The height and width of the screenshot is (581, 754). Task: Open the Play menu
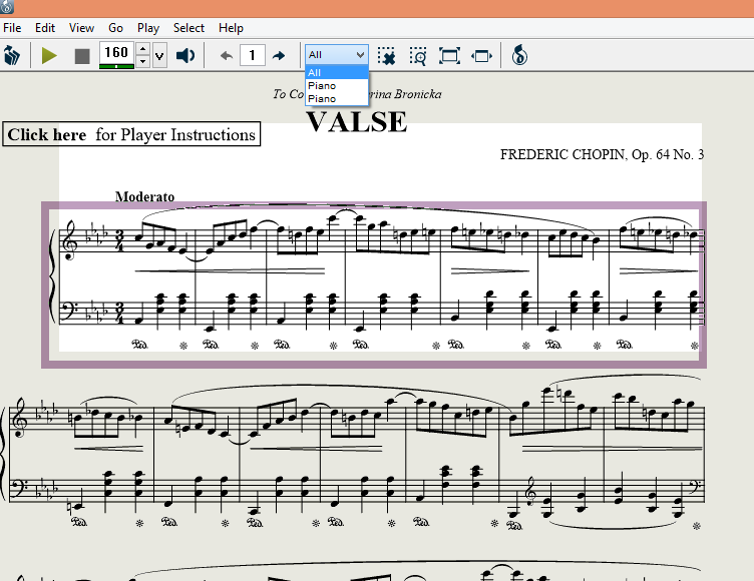(148, 28)
